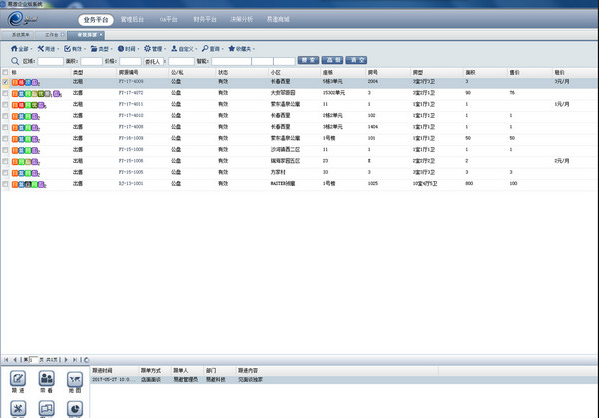The width and height of the screenshot is (600, 418).
Task: Open the 地图 (map) icon
Action: click(76, 380)
